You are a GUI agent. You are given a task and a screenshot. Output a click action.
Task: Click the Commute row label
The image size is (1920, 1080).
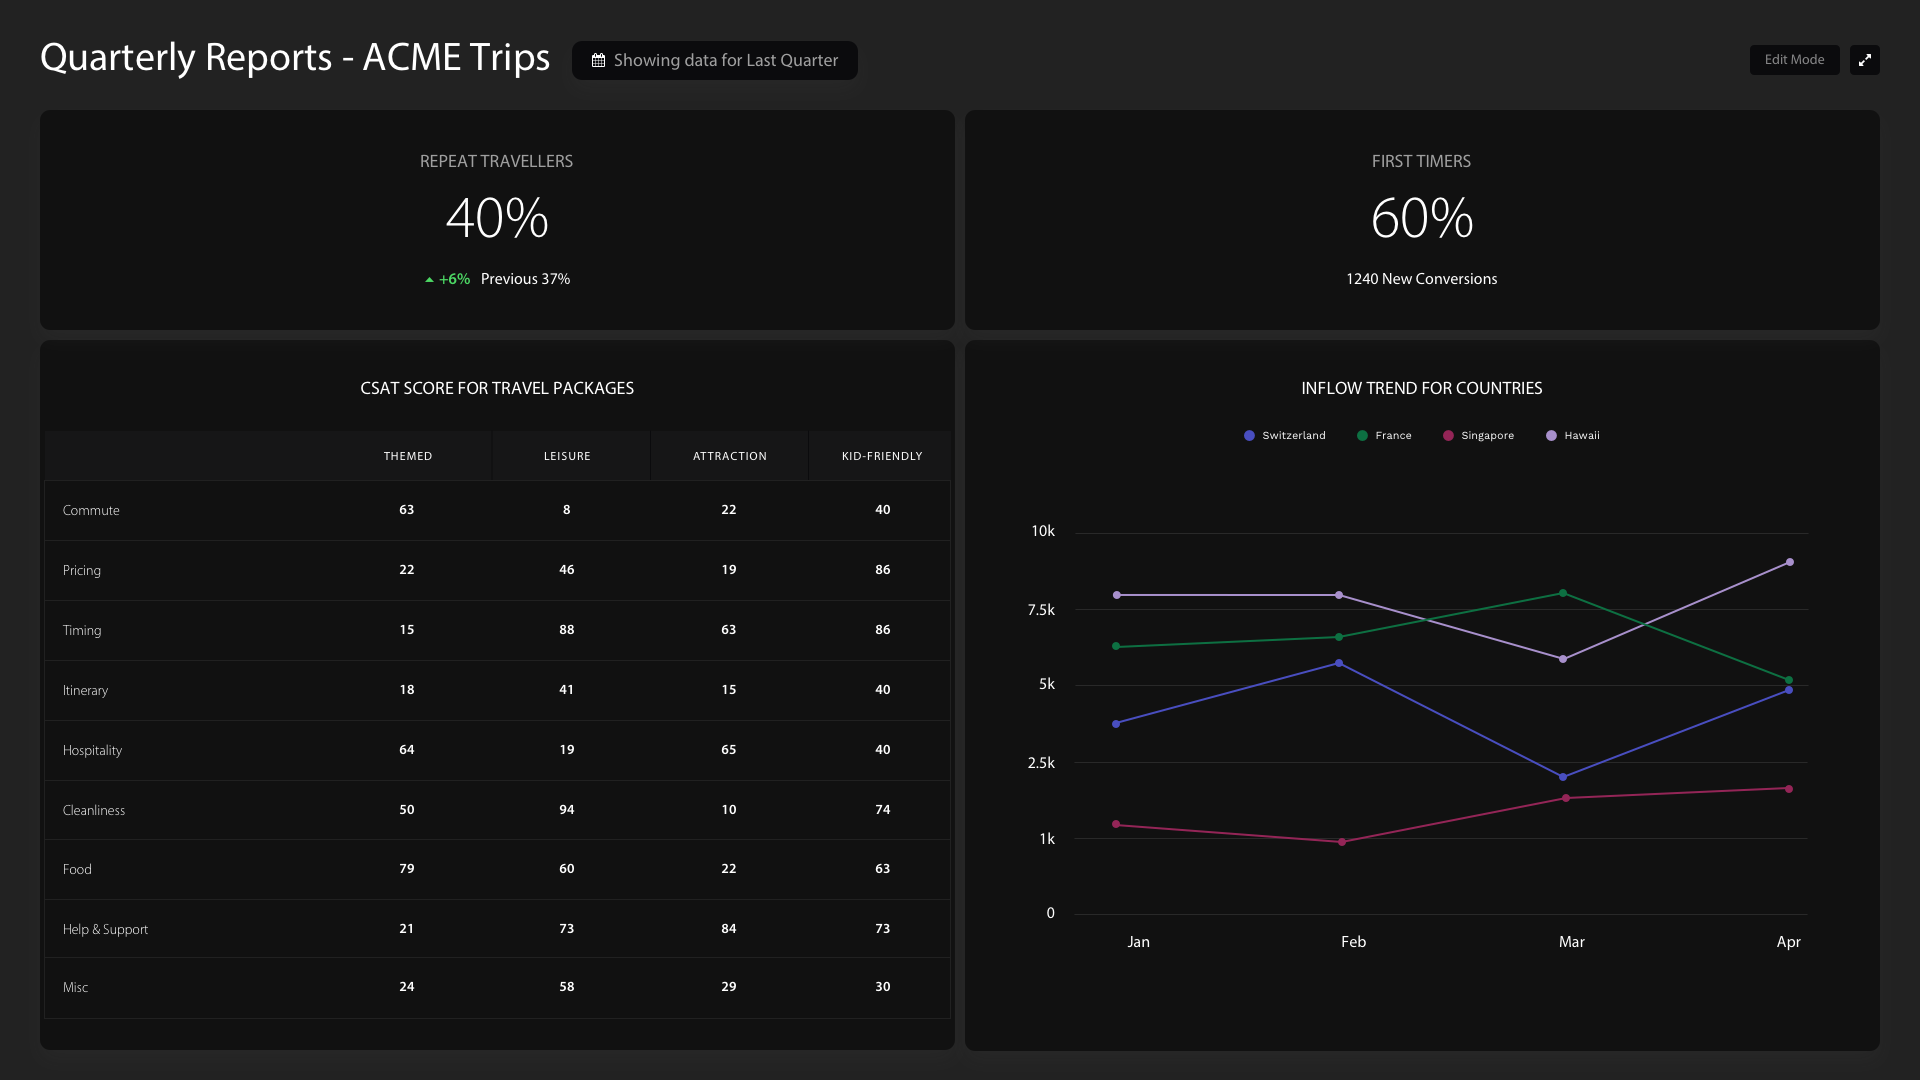pyautogui.click(x=91, y=511)
